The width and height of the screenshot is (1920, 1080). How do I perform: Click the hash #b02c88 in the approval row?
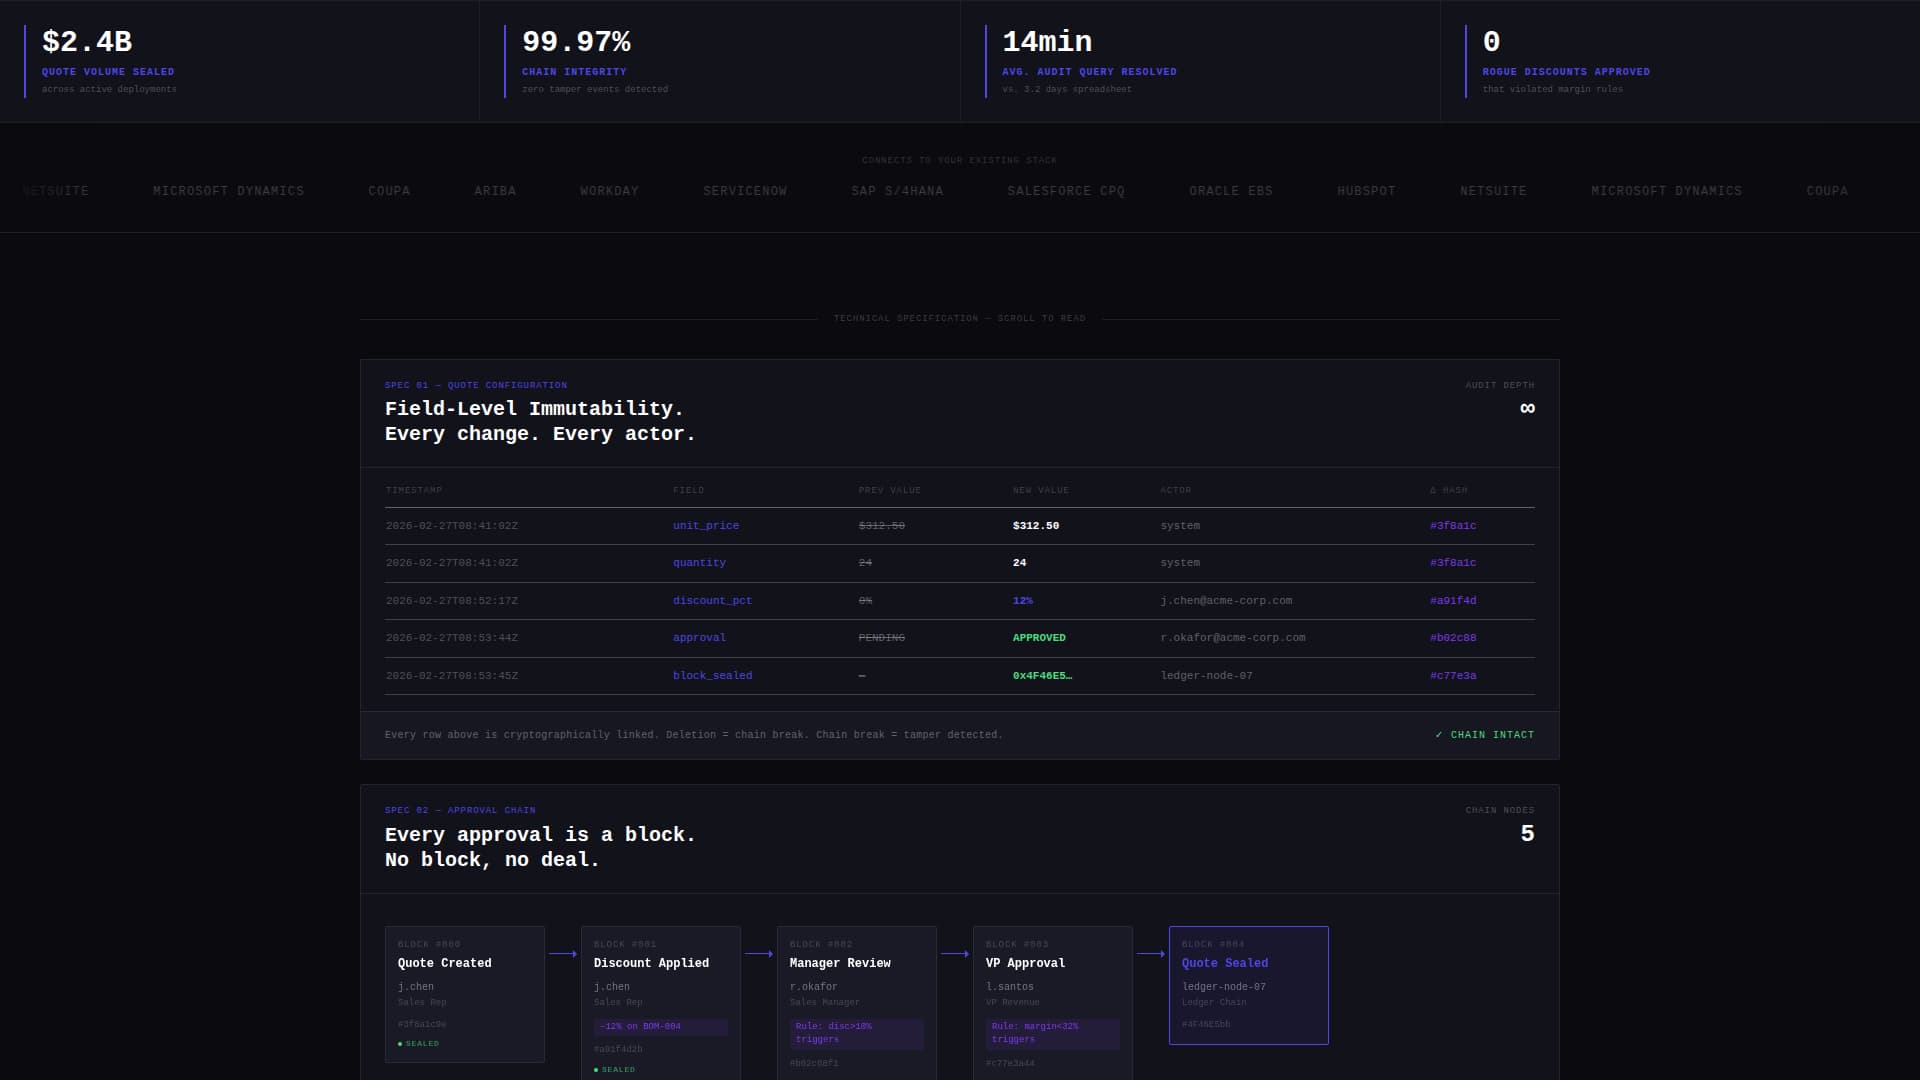(x=1453, y=638)
